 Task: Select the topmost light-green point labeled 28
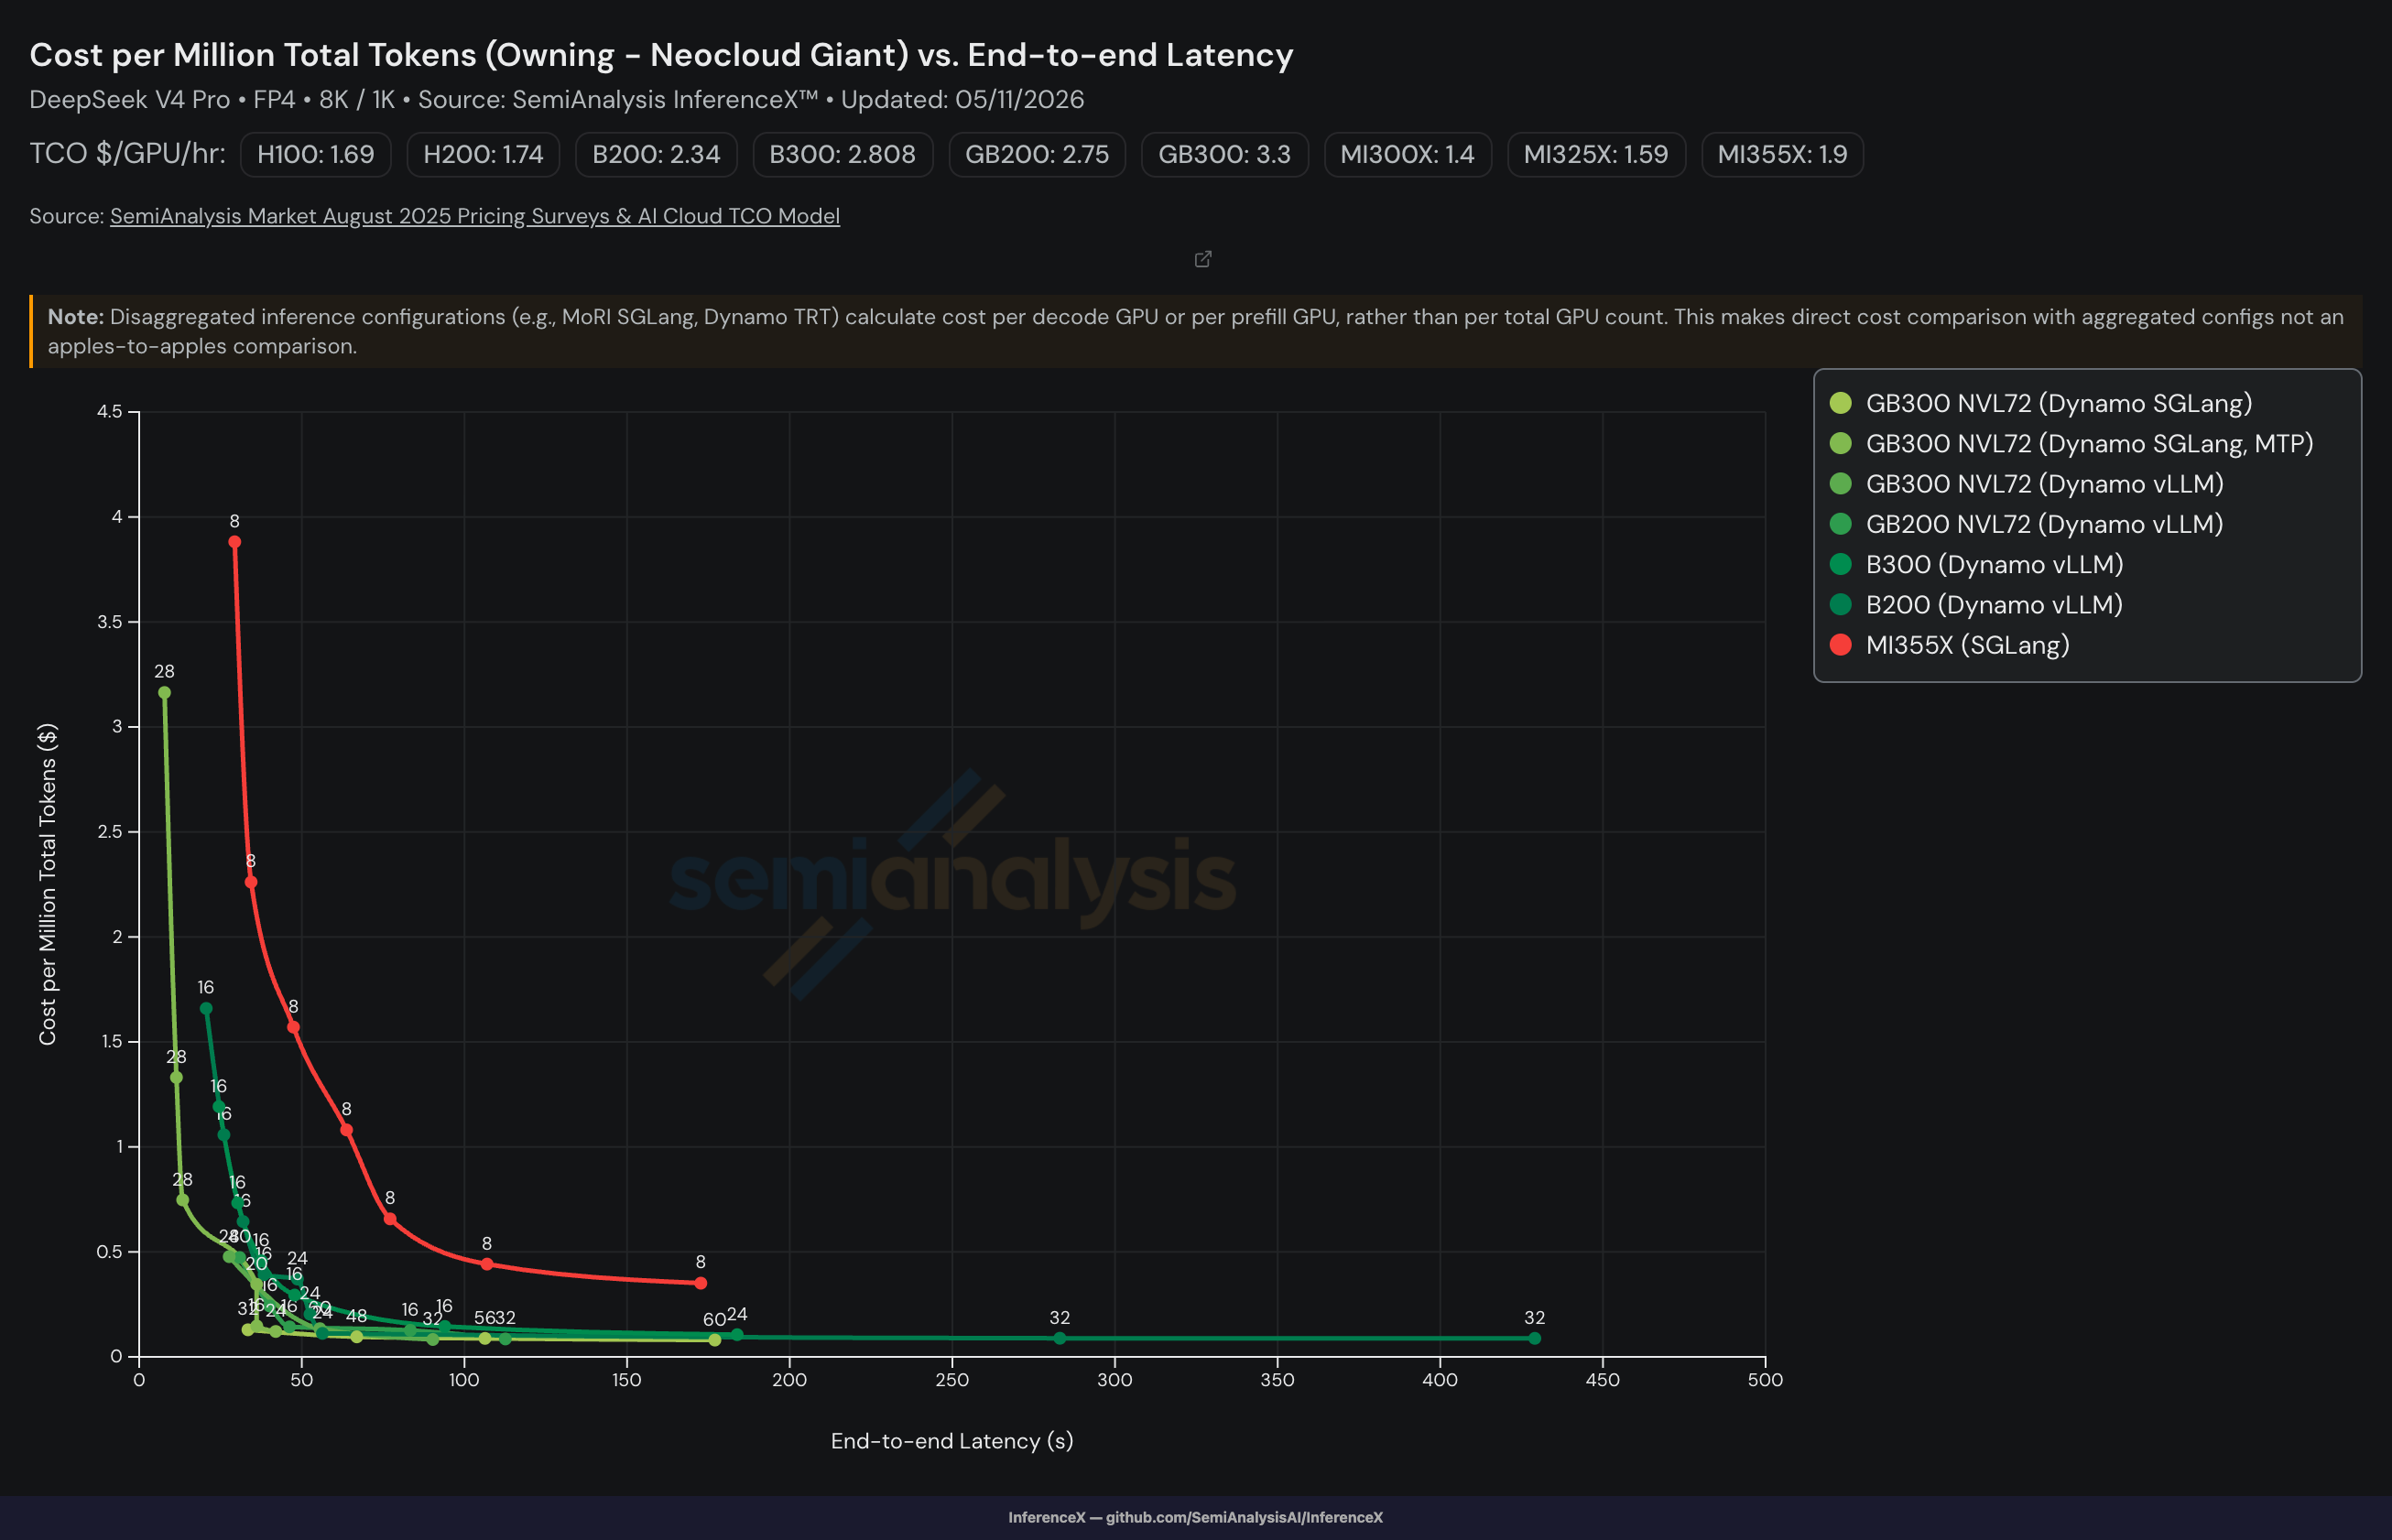pos(164,693)
